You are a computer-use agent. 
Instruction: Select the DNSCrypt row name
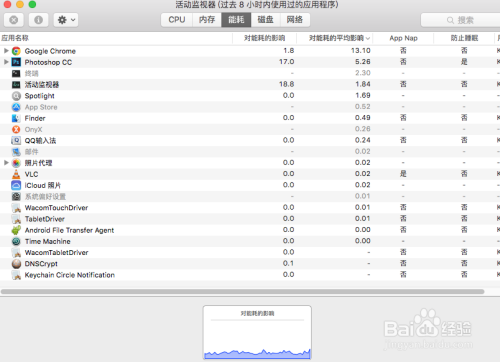41,264
